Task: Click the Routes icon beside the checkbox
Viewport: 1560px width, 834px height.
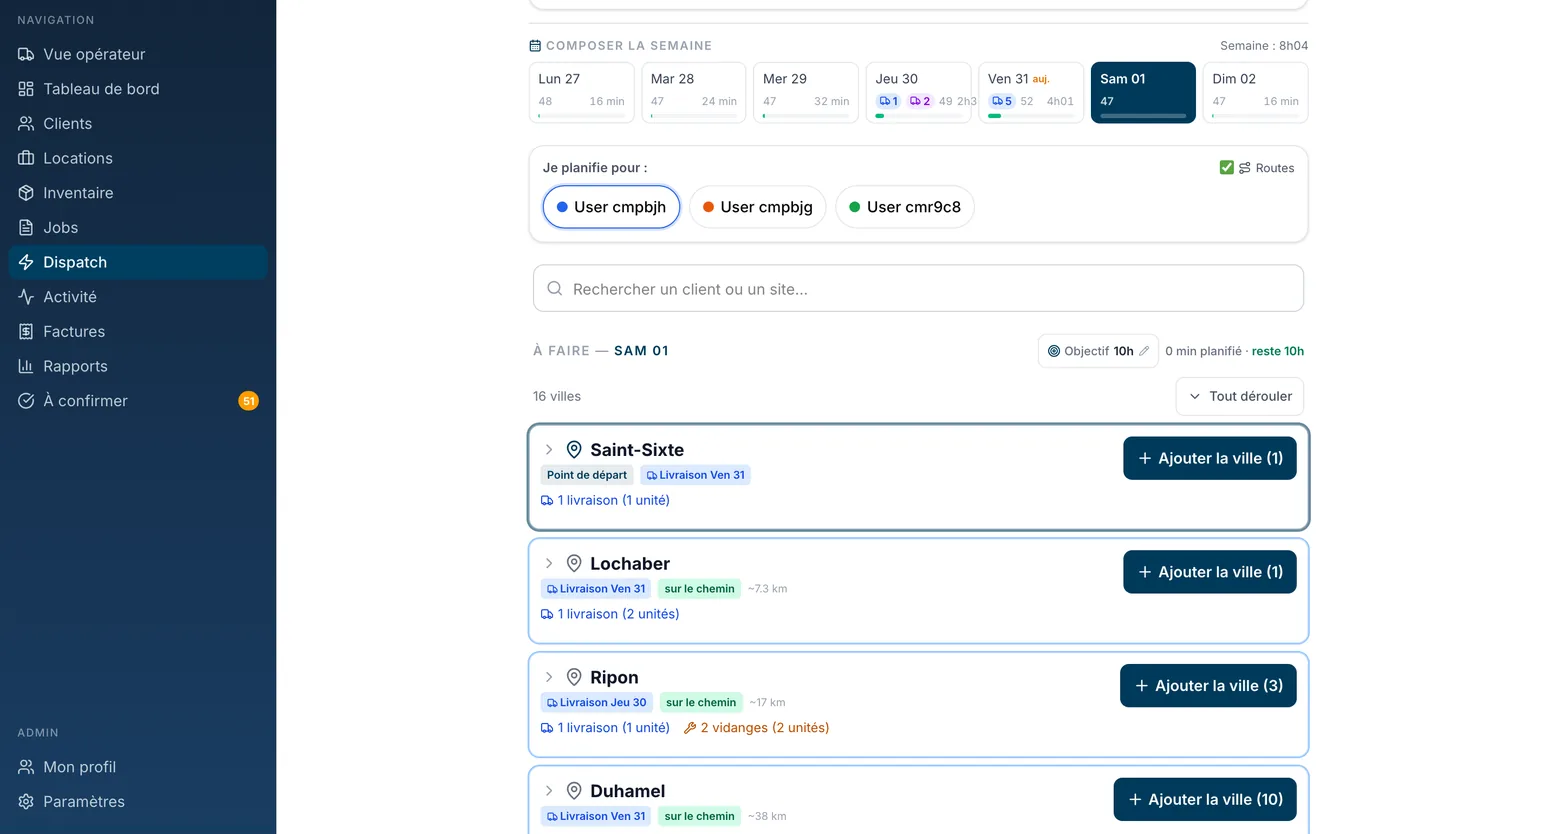Action: [x=1245, y=168]
